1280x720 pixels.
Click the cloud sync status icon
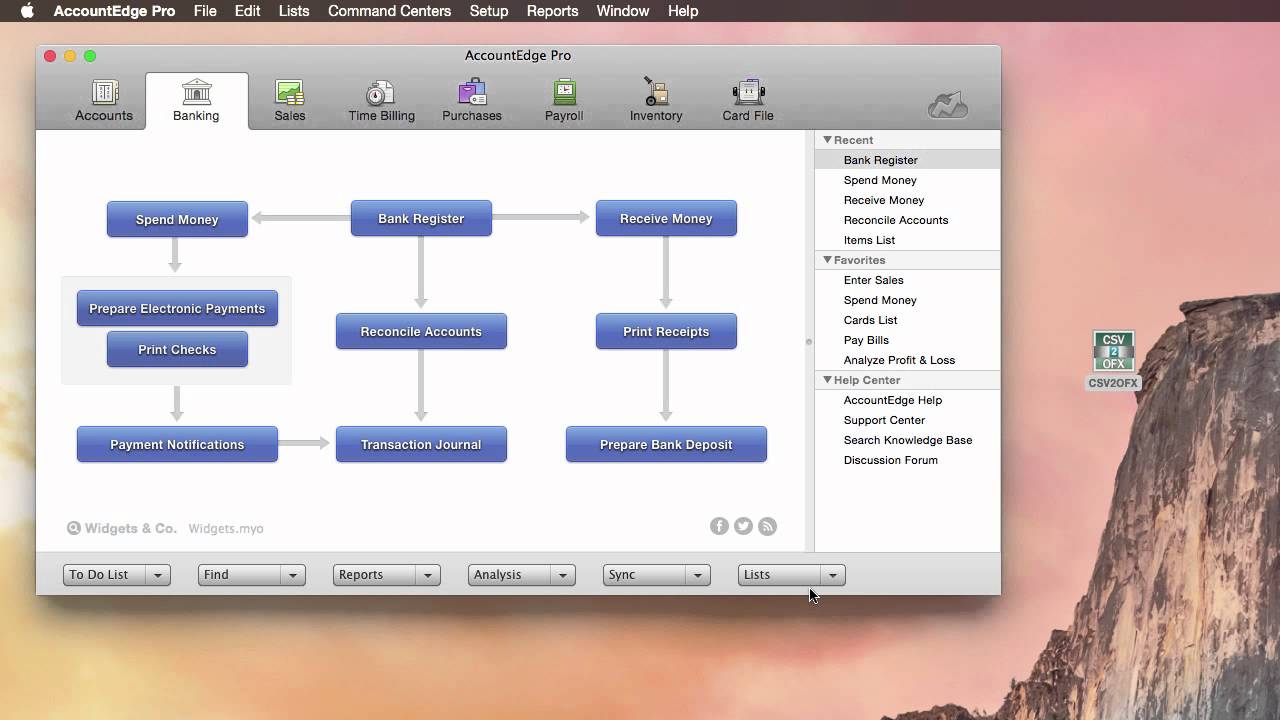[x=947, y=104]
